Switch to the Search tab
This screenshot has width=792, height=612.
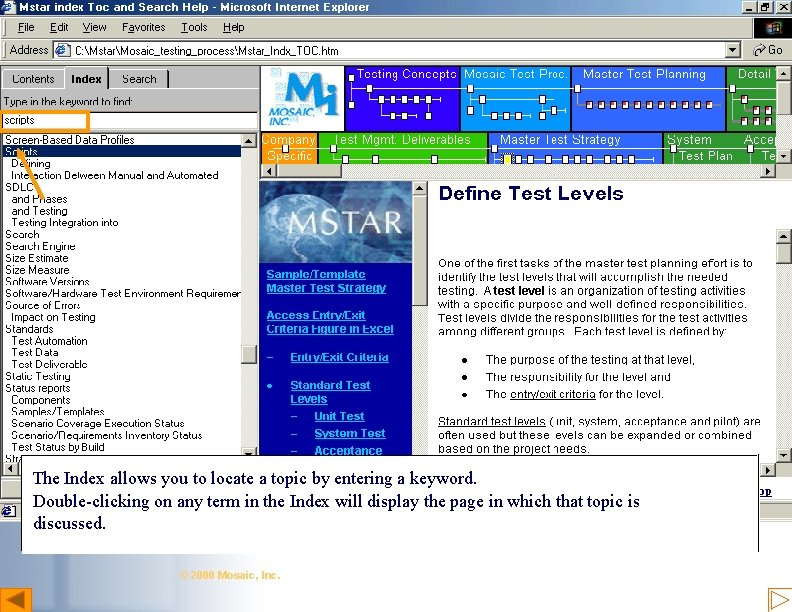click(139, 79)
